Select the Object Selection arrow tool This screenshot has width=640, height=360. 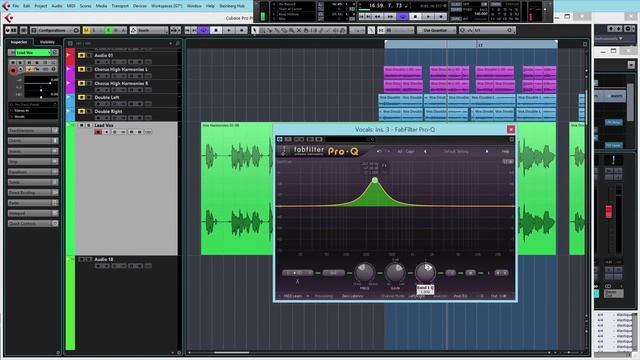(255, 30)
